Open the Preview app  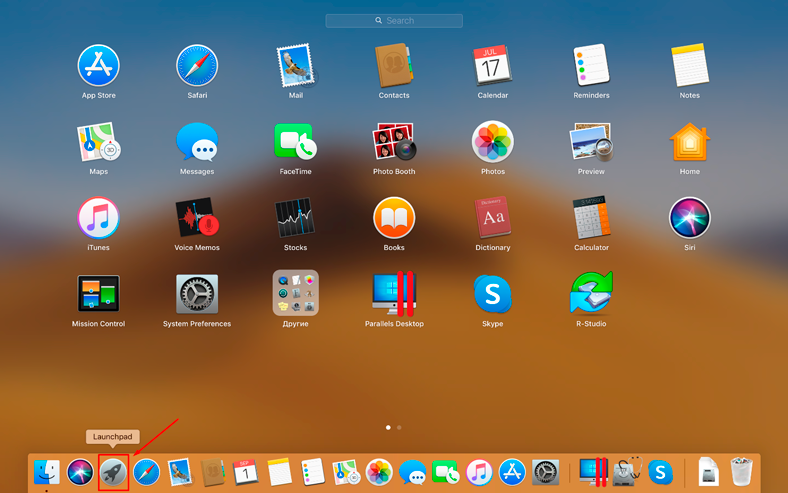(591, 142)
